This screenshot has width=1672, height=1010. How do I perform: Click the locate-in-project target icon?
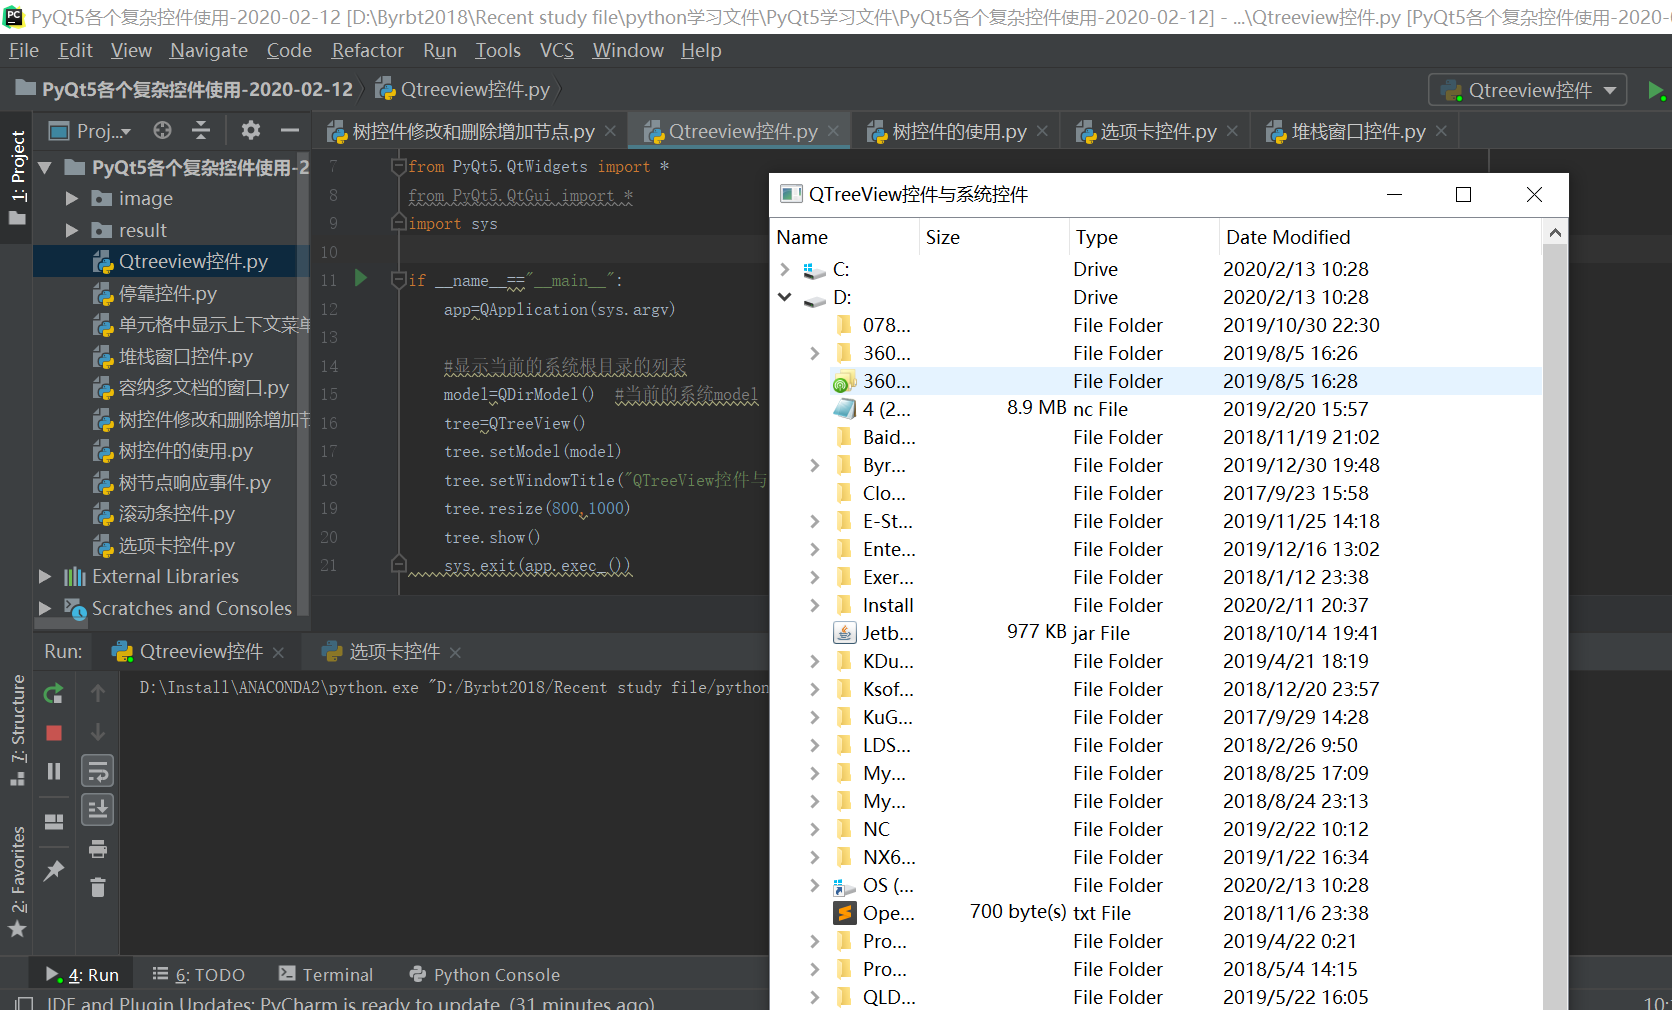(162, 130)
